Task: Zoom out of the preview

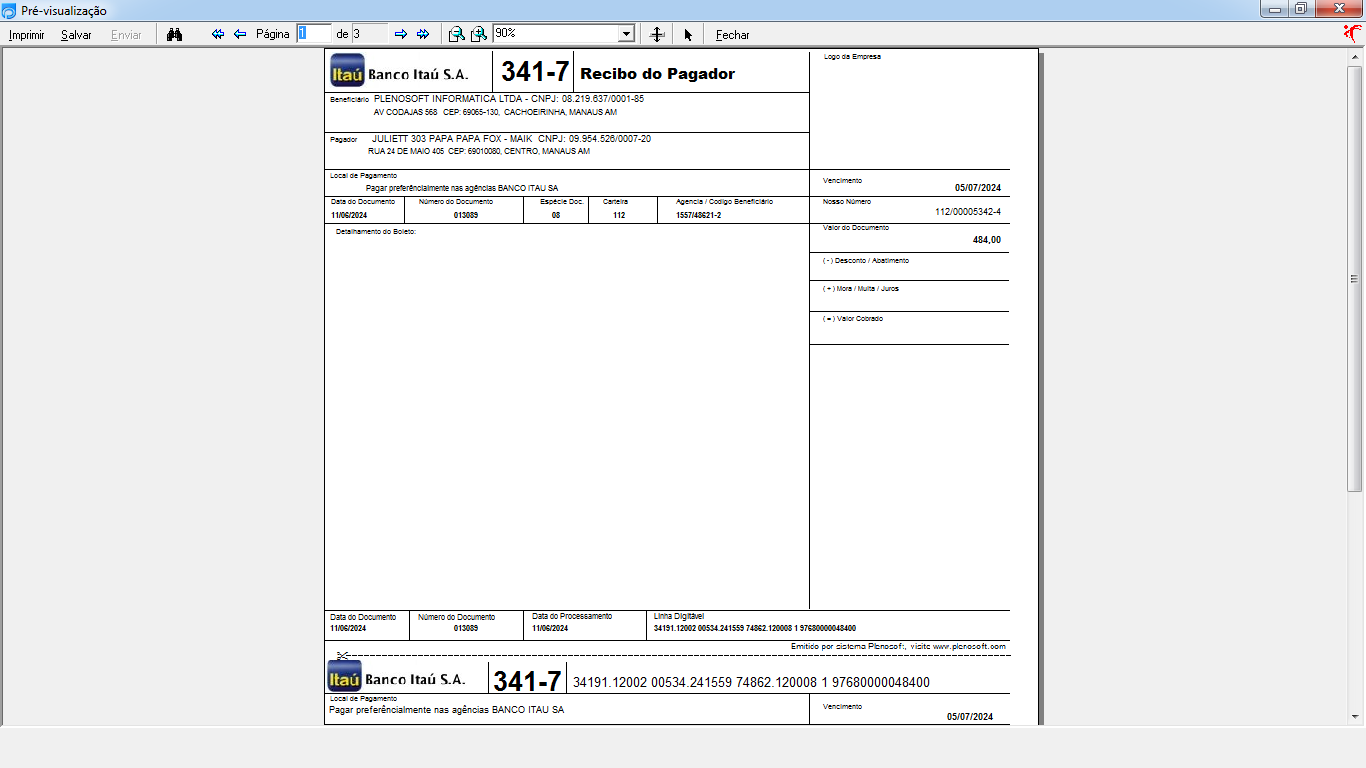Action: point(456,34)
